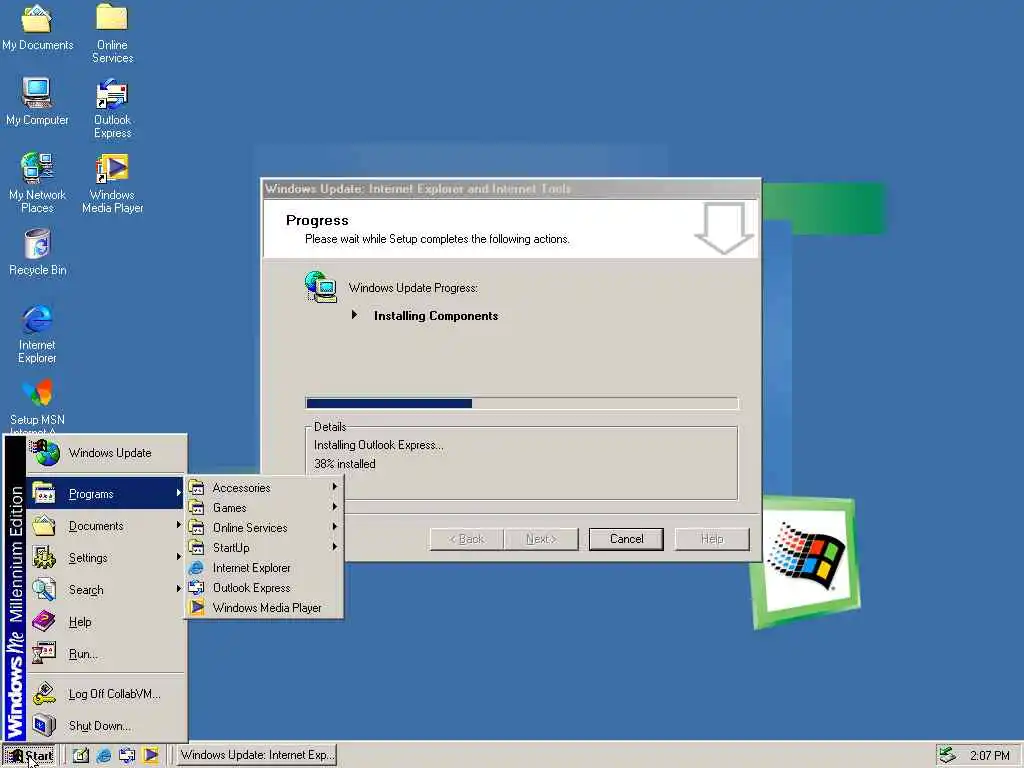Image resolution: width=1024 pixels, height=768 pixels.
Task: Click the Settings submenu arrow
Action: (178, 556)
